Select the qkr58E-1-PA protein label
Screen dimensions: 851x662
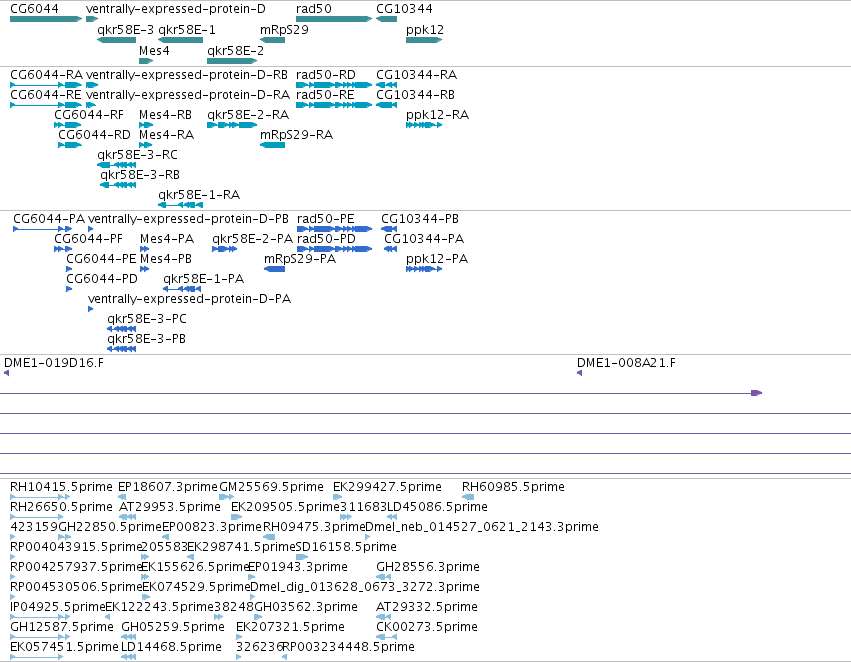tap(204, 279)
